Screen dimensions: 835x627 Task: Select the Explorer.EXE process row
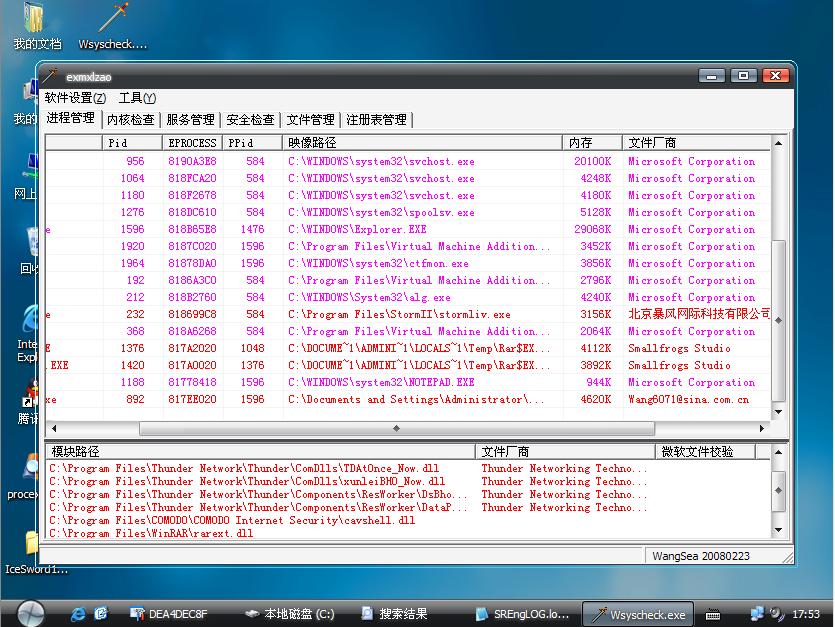tap(408, 230)
